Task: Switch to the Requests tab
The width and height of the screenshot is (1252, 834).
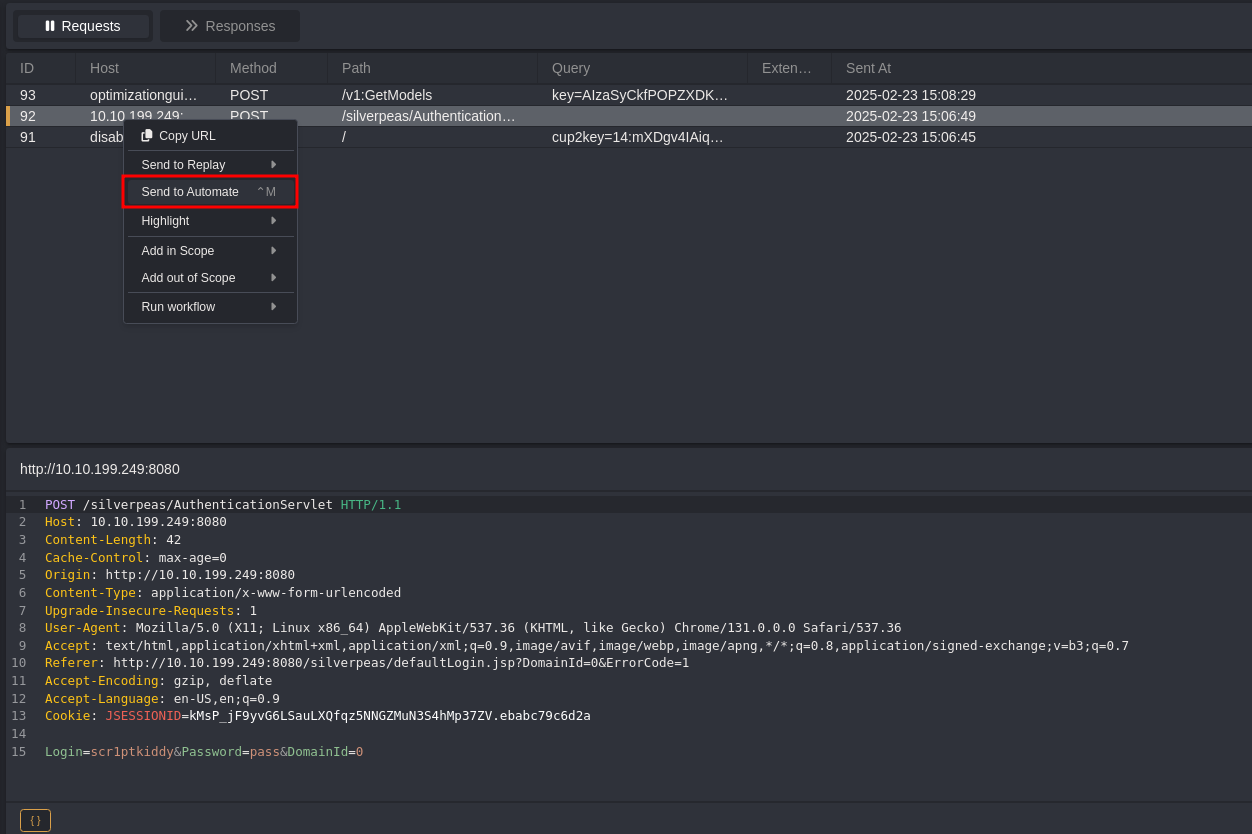Action: [83, 26]
